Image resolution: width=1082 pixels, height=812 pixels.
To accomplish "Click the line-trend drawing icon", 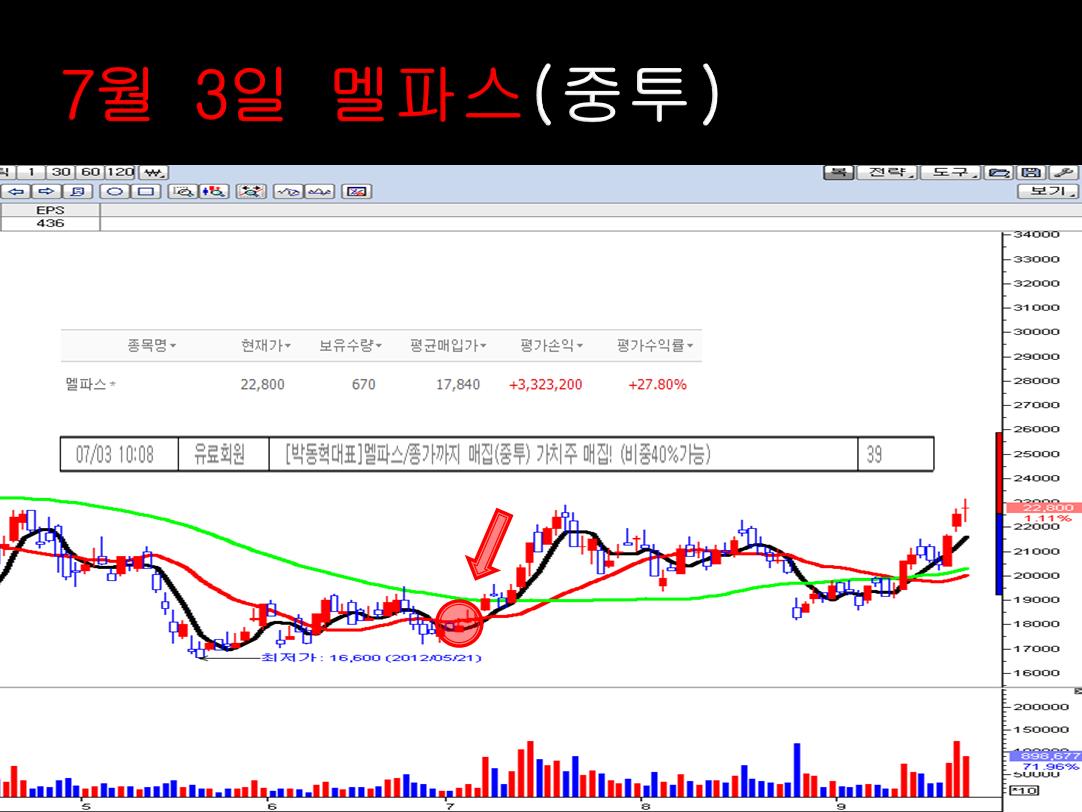I will pos(288,191).
